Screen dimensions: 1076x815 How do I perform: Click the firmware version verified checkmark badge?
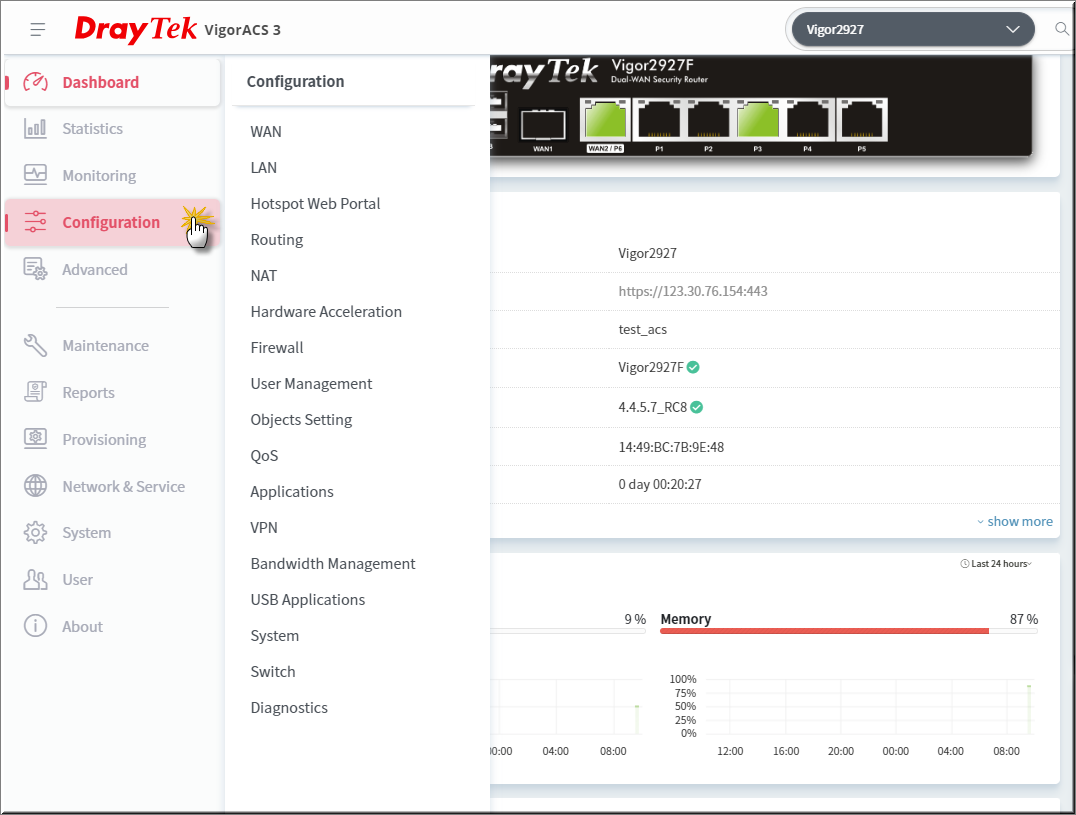[x=697, y=407]
